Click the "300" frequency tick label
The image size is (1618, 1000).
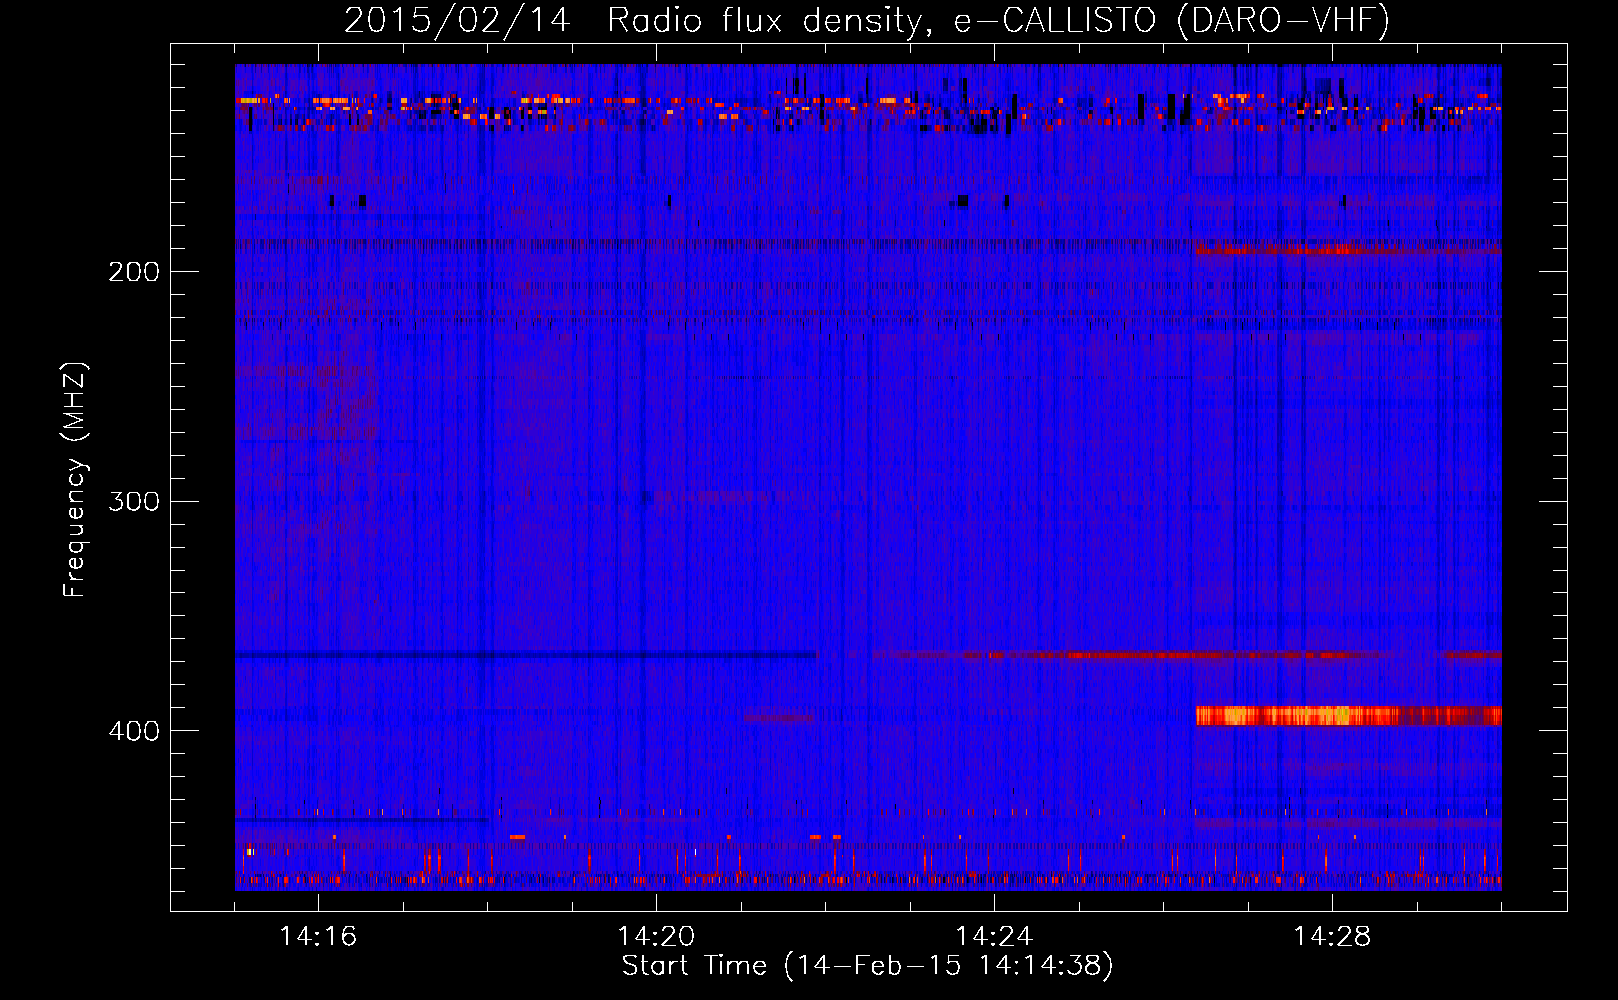(134, 501)
